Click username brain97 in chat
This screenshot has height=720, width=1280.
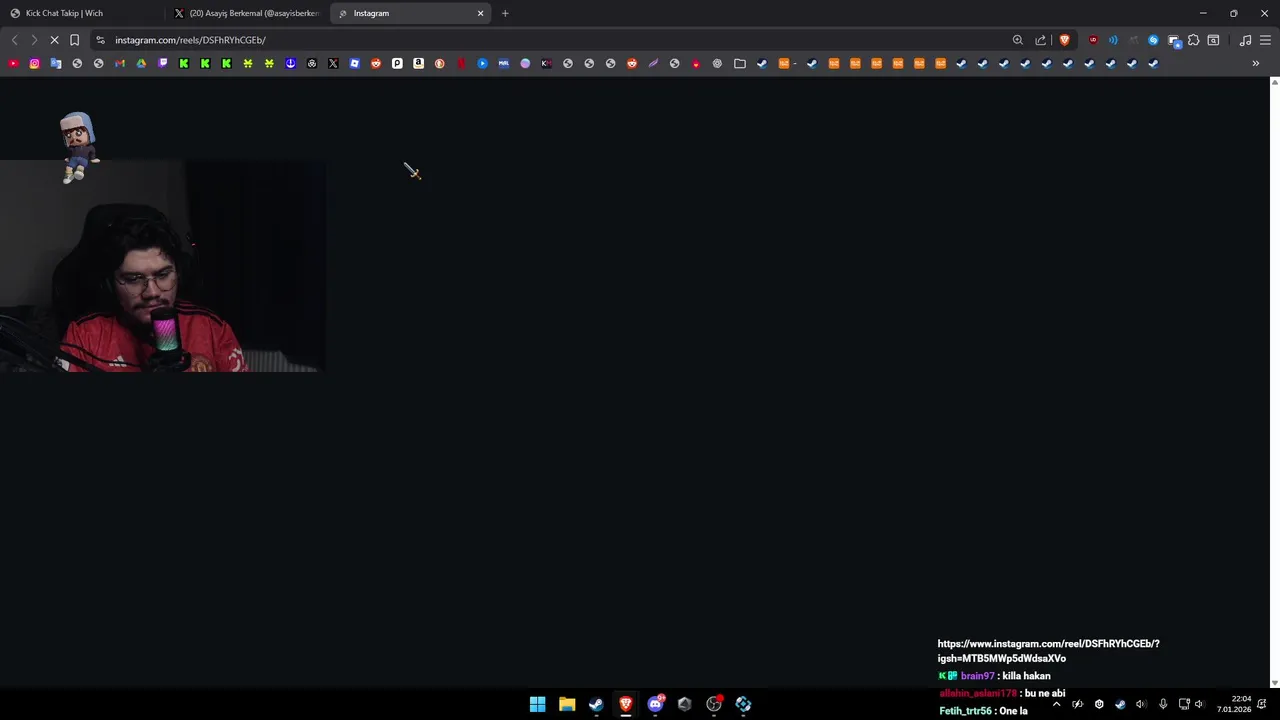(977, 676)
